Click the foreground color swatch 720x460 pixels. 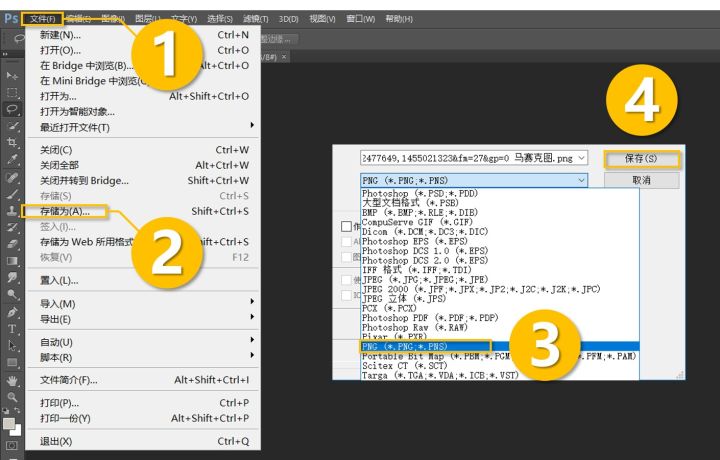[8, 423]
